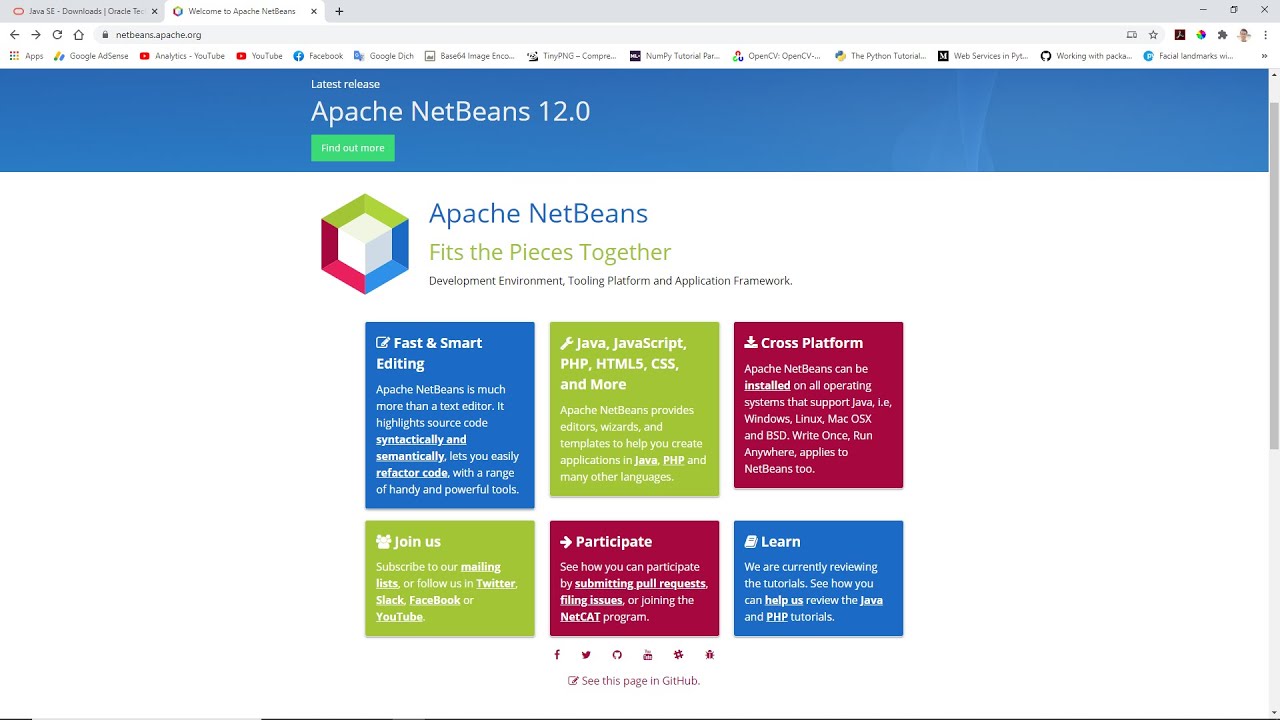This screenshot has width=1280, height=720.
Task: Open the Base64 Image Encoder bookmark
Action: (x=470, y=56)
